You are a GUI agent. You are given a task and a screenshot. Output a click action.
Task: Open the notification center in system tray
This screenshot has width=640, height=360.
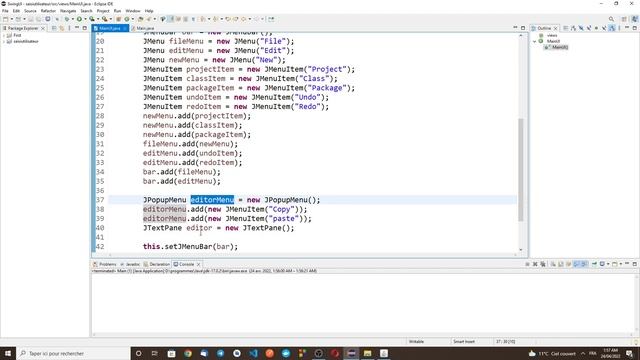pos(629,353)
